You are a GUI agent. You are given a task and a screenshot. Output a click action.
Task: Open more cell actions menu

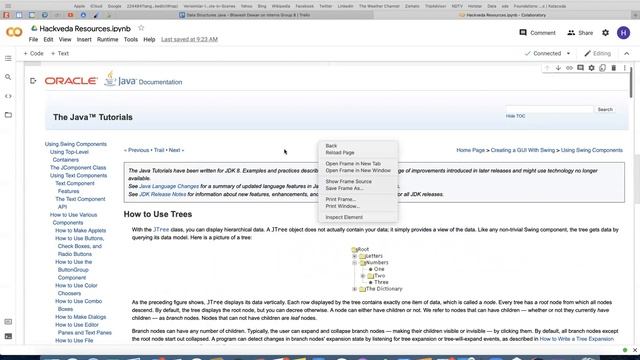[x=624, y=68]
